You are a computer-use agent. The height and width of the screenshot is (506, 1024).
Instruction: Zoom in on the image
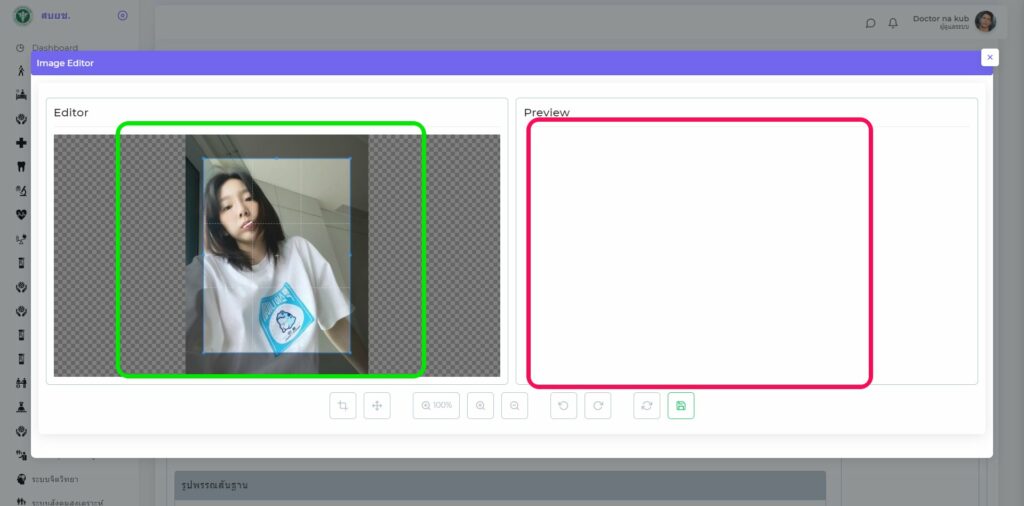point(481,406)
